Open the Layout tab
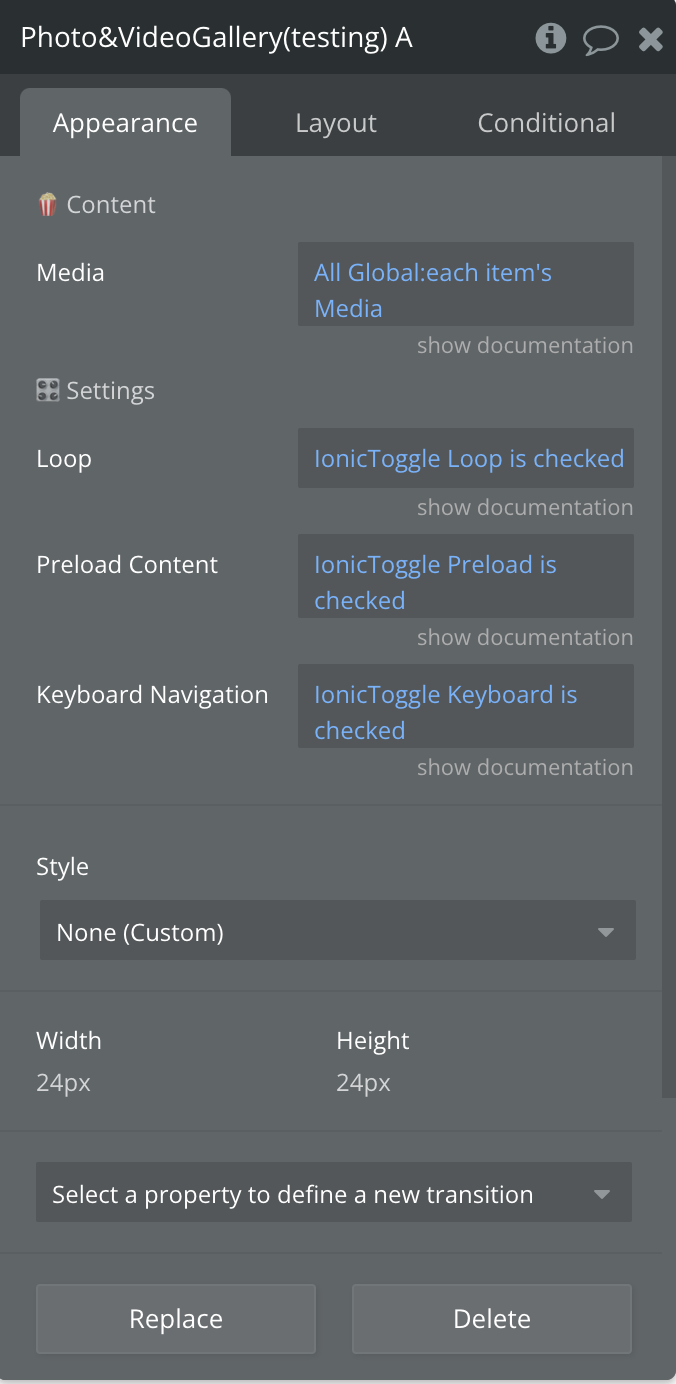 click(x=336, y=123)
